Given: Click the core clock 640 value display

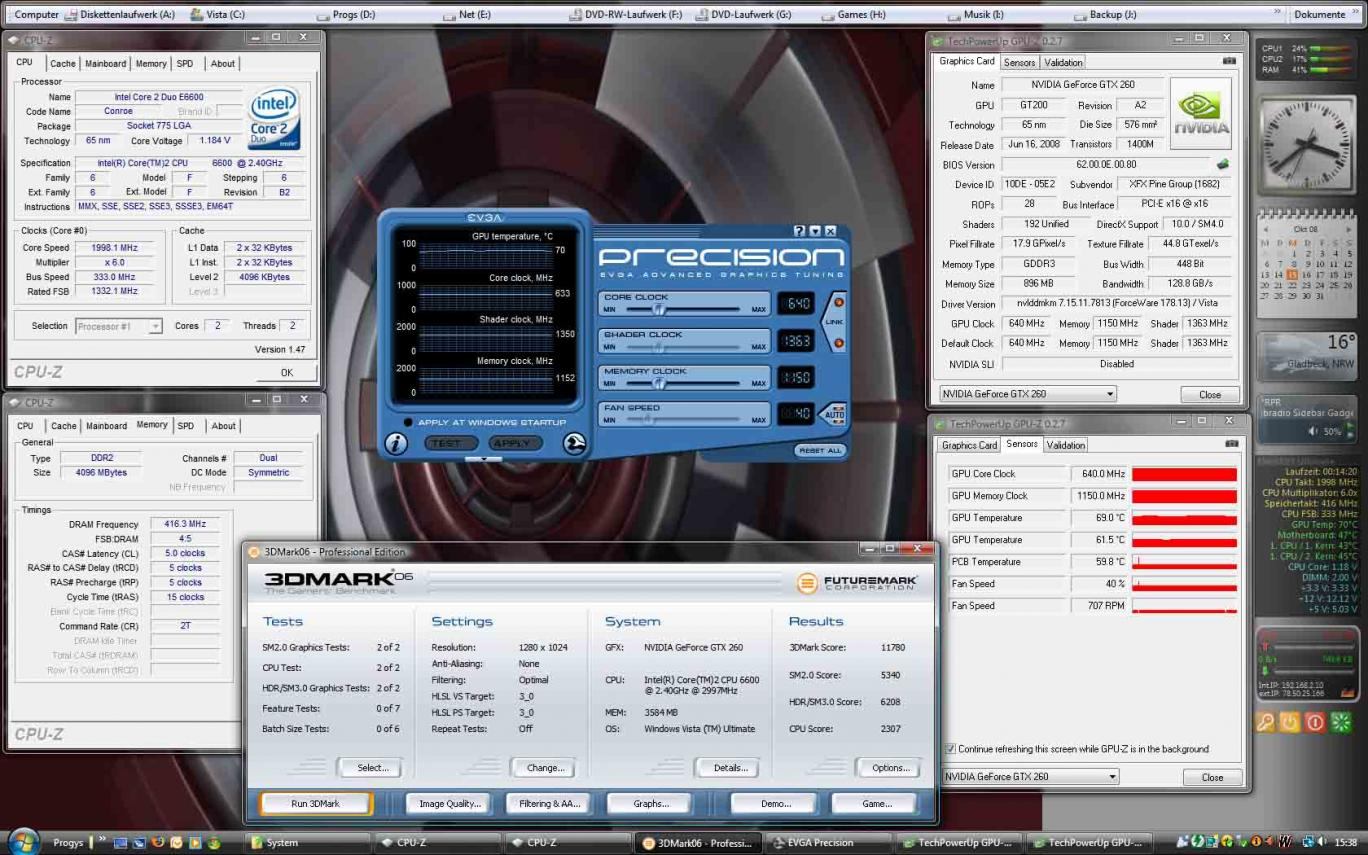Looking at the screenshot, I should click(x=796, y=303).
